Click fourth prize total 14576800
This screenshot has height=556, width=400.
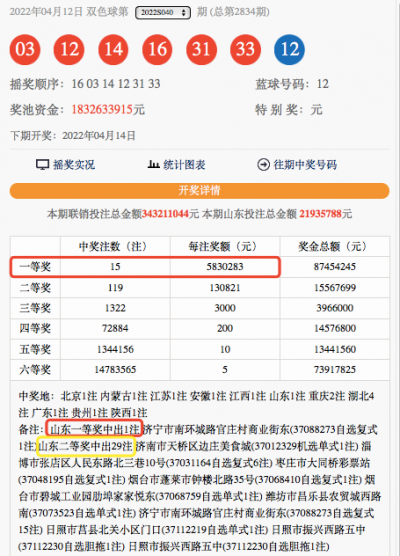(x=335, y=328)
